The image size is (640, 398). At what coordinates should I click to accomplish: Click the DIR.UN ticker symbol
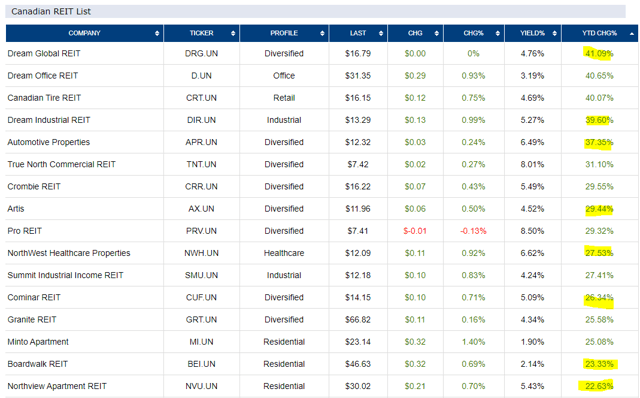pos(201,120)
